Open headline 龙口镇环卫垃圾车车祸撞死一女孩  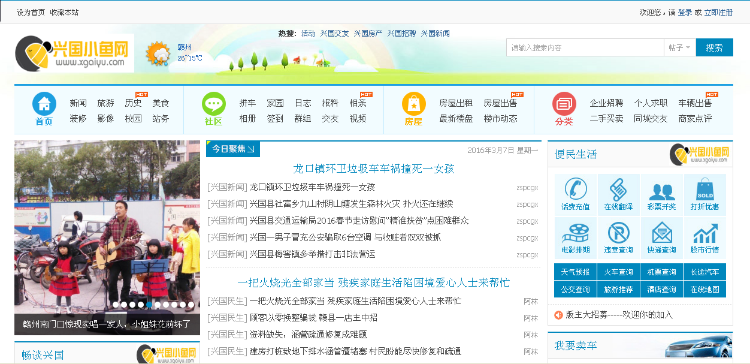pyautogui.click(x=374, y=168)
